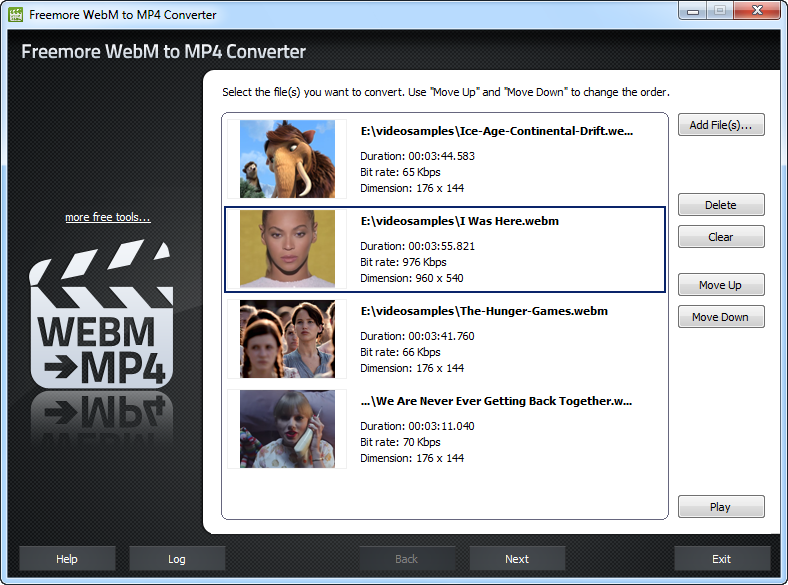Click the Bit rate 70 Kbps text
Screen dimensions: 788x585
(x=400, y=442)
